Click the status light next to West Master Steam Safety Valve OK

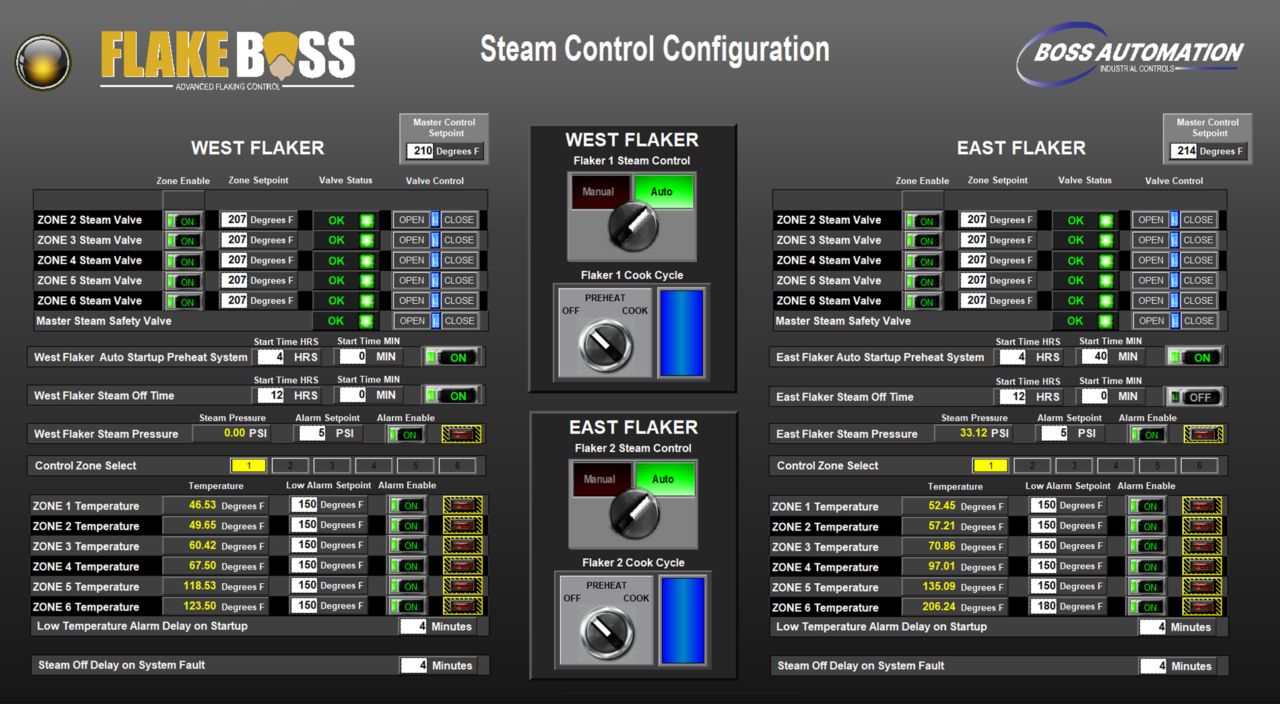pos(366,320)
